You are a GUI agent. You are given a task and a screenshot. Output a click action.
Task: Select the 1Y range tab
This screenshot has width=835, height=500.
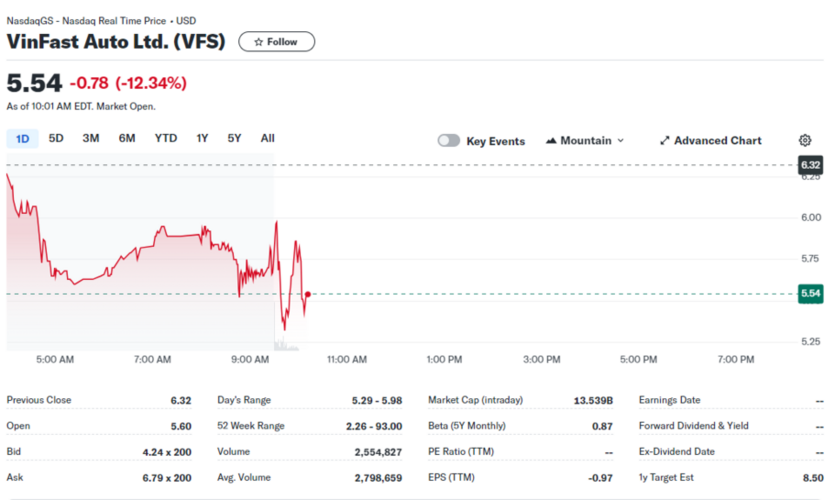click(x=202, y=138)
